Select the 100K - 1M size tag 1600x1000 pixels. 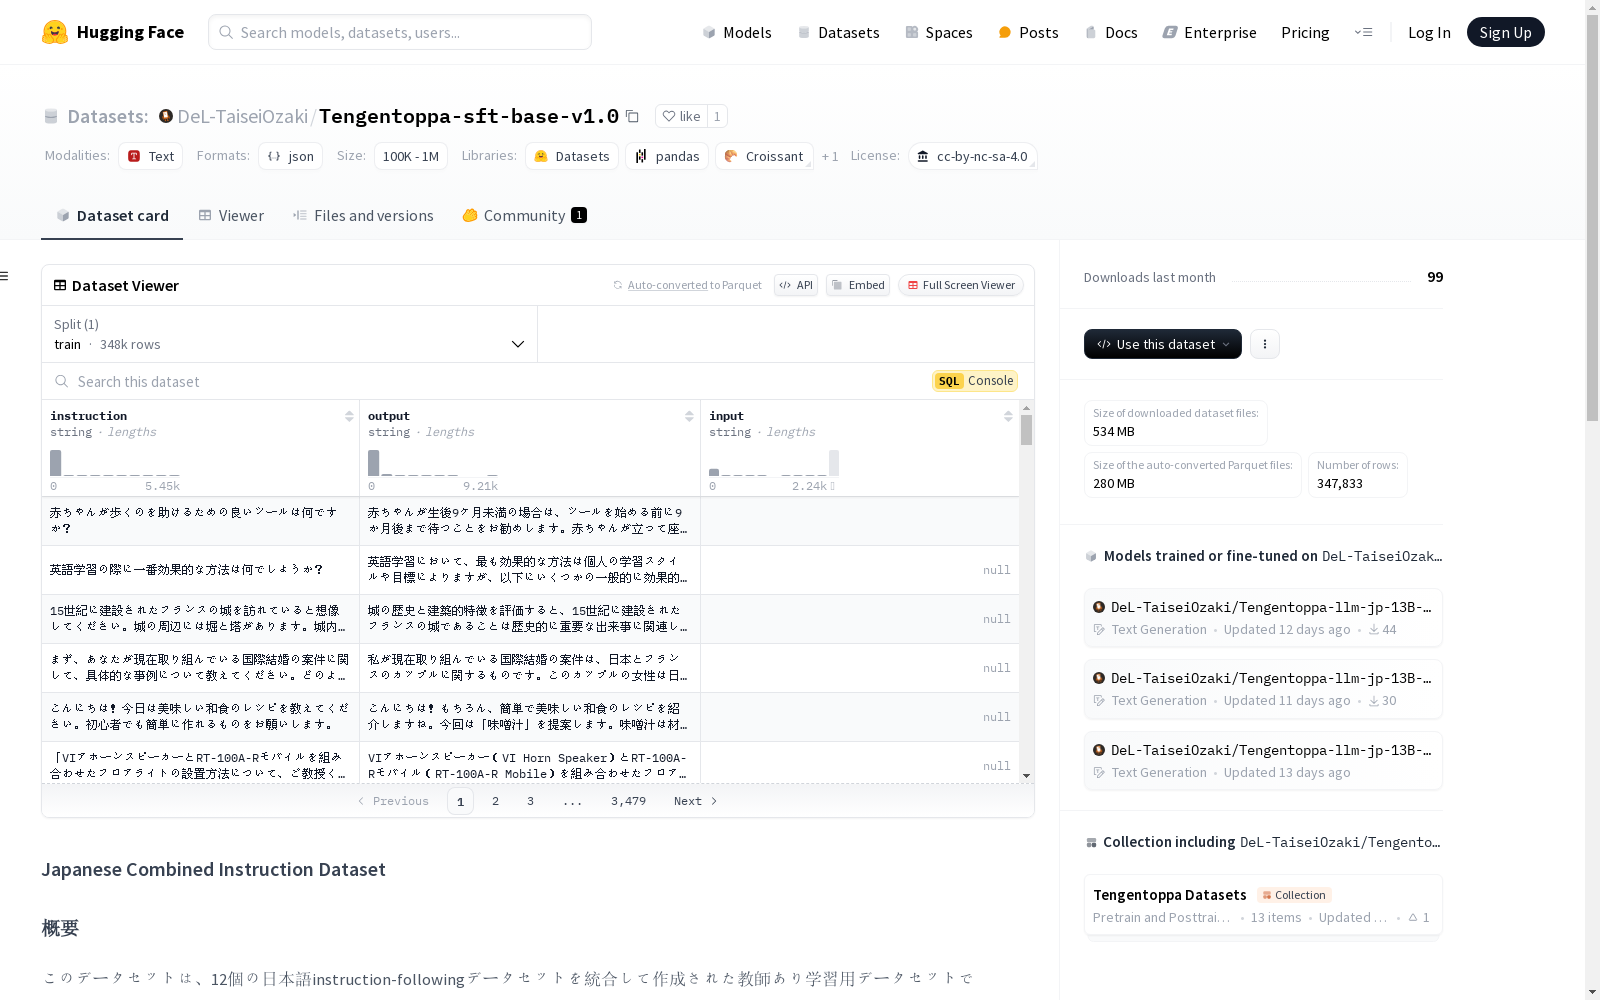point(411,156)
